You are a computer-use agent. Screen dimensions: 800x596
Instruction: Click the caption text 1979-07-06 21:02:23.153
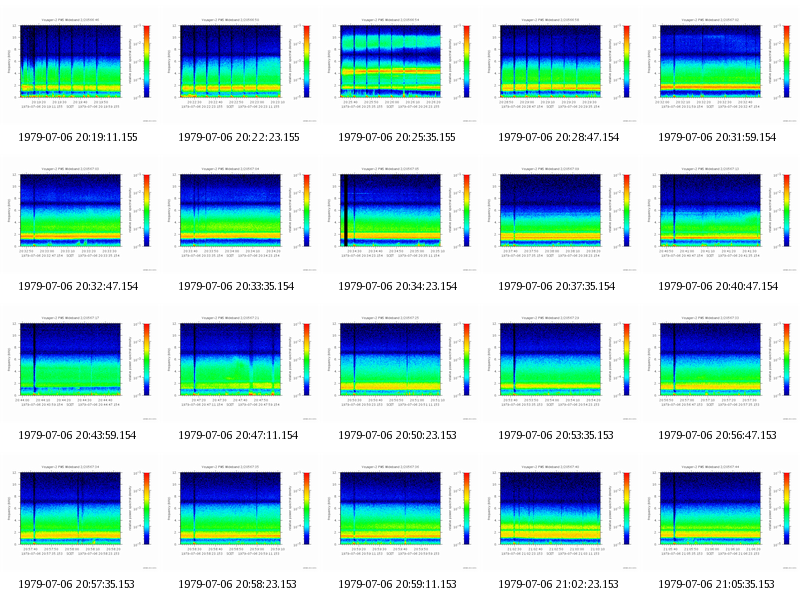coord(558,584)
